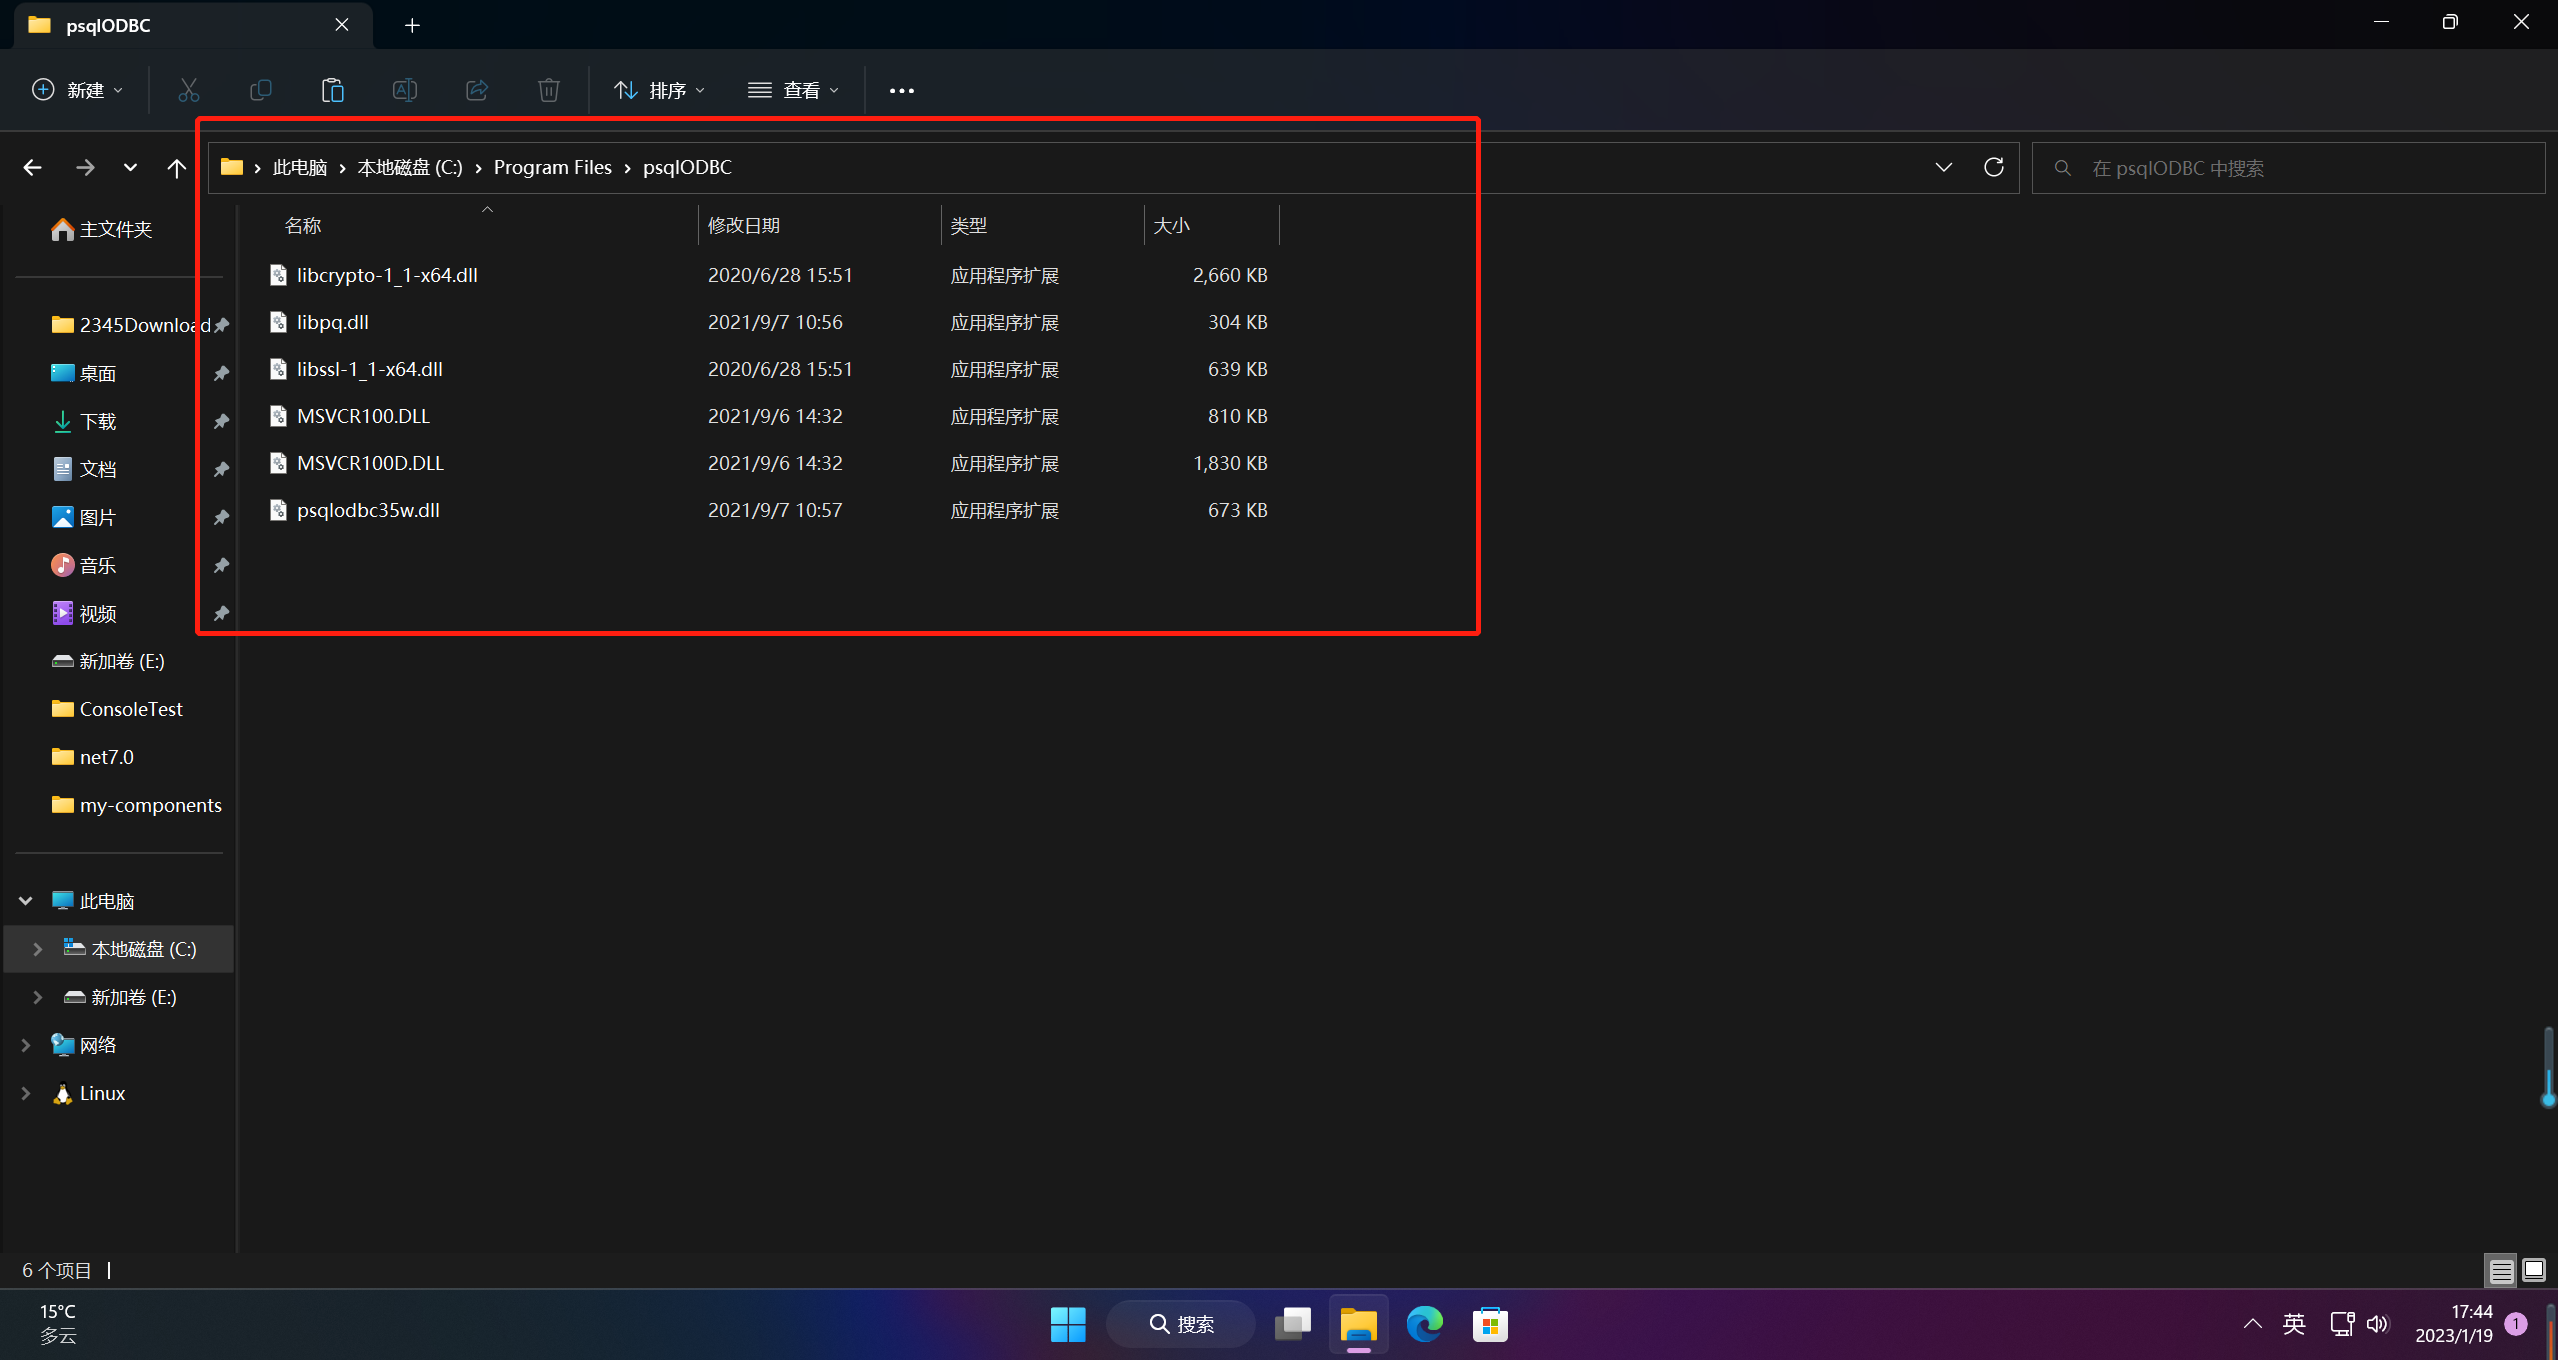Expand the 网络 tree node

pyautogui.click(x=26, y=1045)
